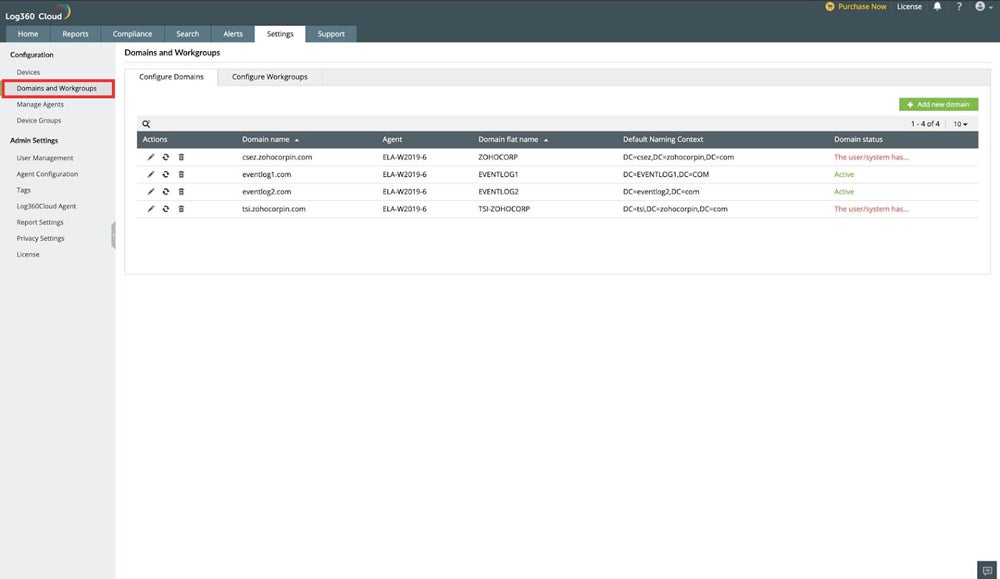Viewport: 1000px width, 579px height.
Task: Delete the tsi.zohocorpin.com domain
Action: pyautogui.click(x=181, y=208)
